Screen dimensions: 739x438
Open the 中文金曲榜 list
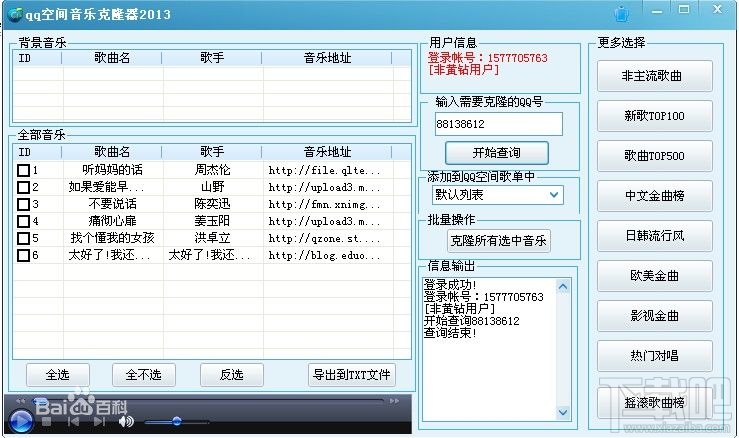654,196
